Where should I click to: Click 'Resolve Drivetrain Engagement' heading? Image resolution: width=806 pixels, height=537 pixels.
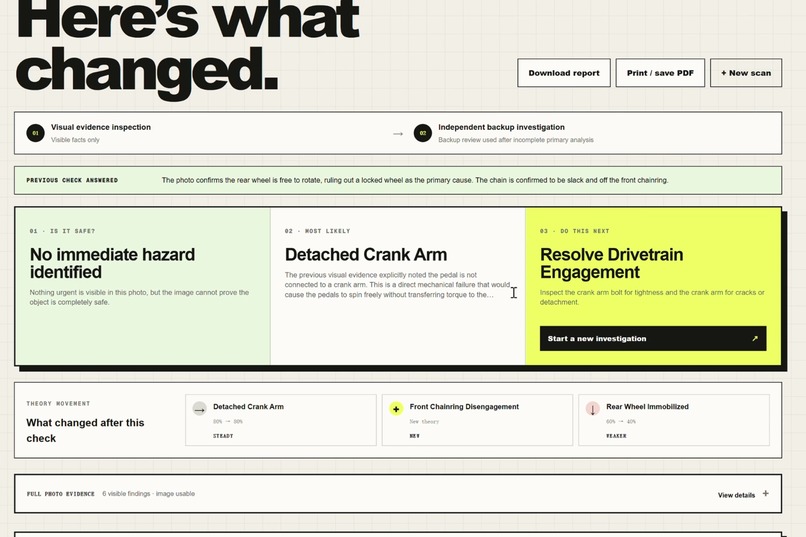coord(612,263)
